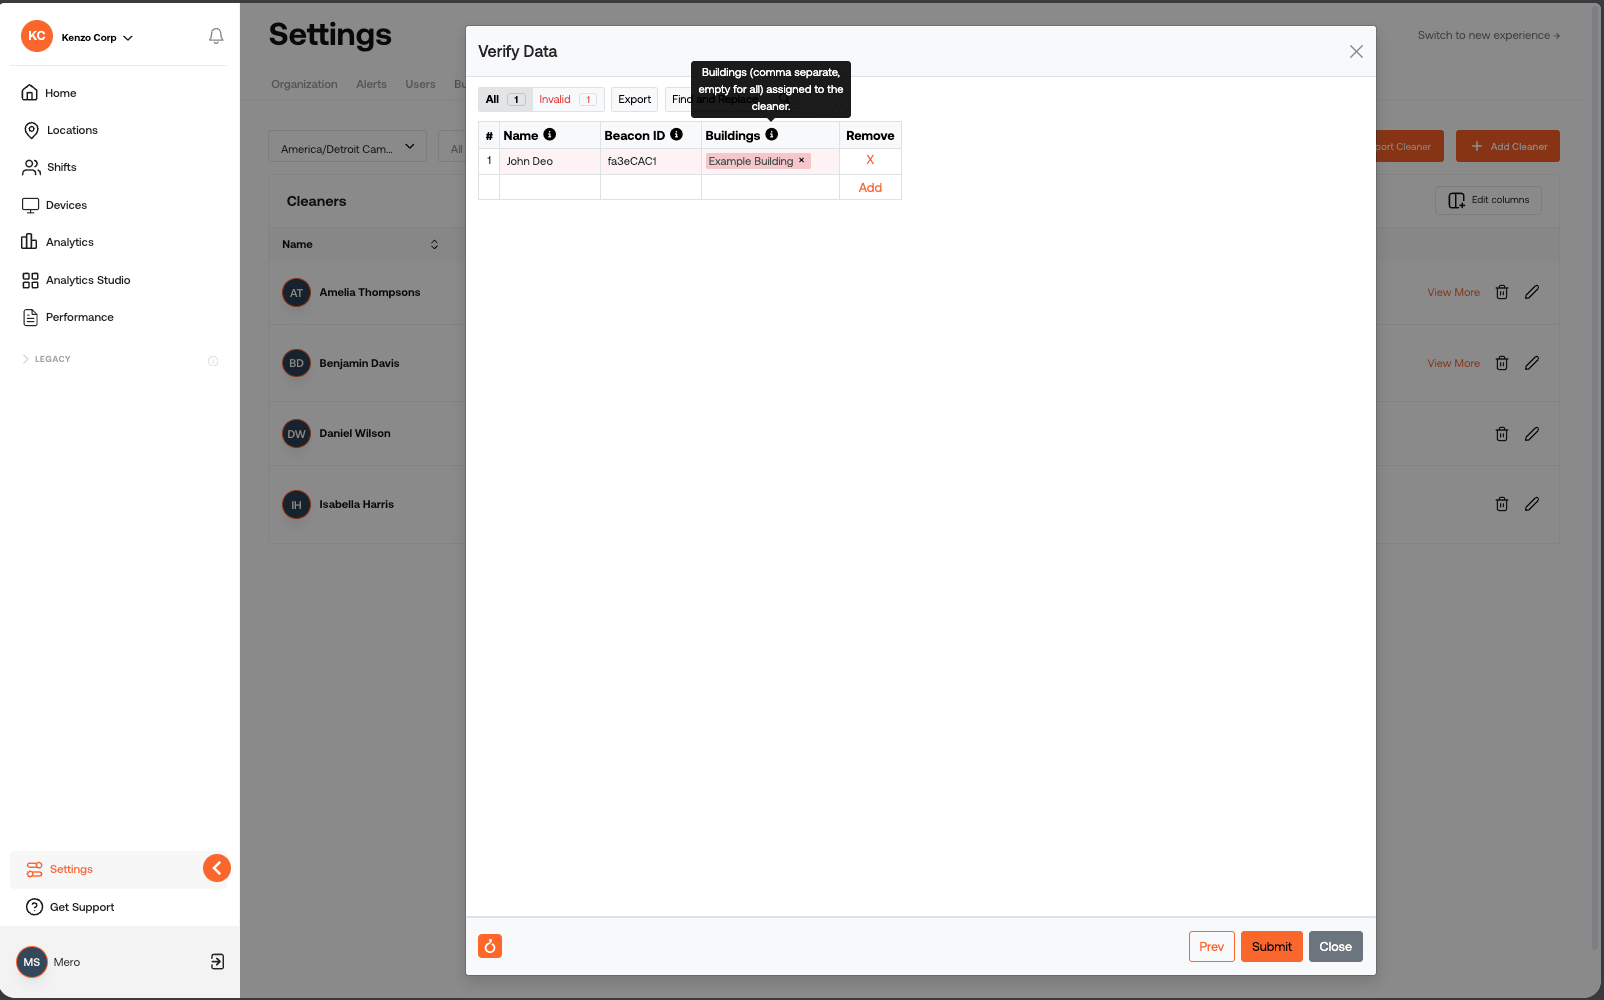Edit Benjamin Davis with the pencil icon
The height and width of the screenshot is (1000, 1604).
click(x=1532, y=363)
